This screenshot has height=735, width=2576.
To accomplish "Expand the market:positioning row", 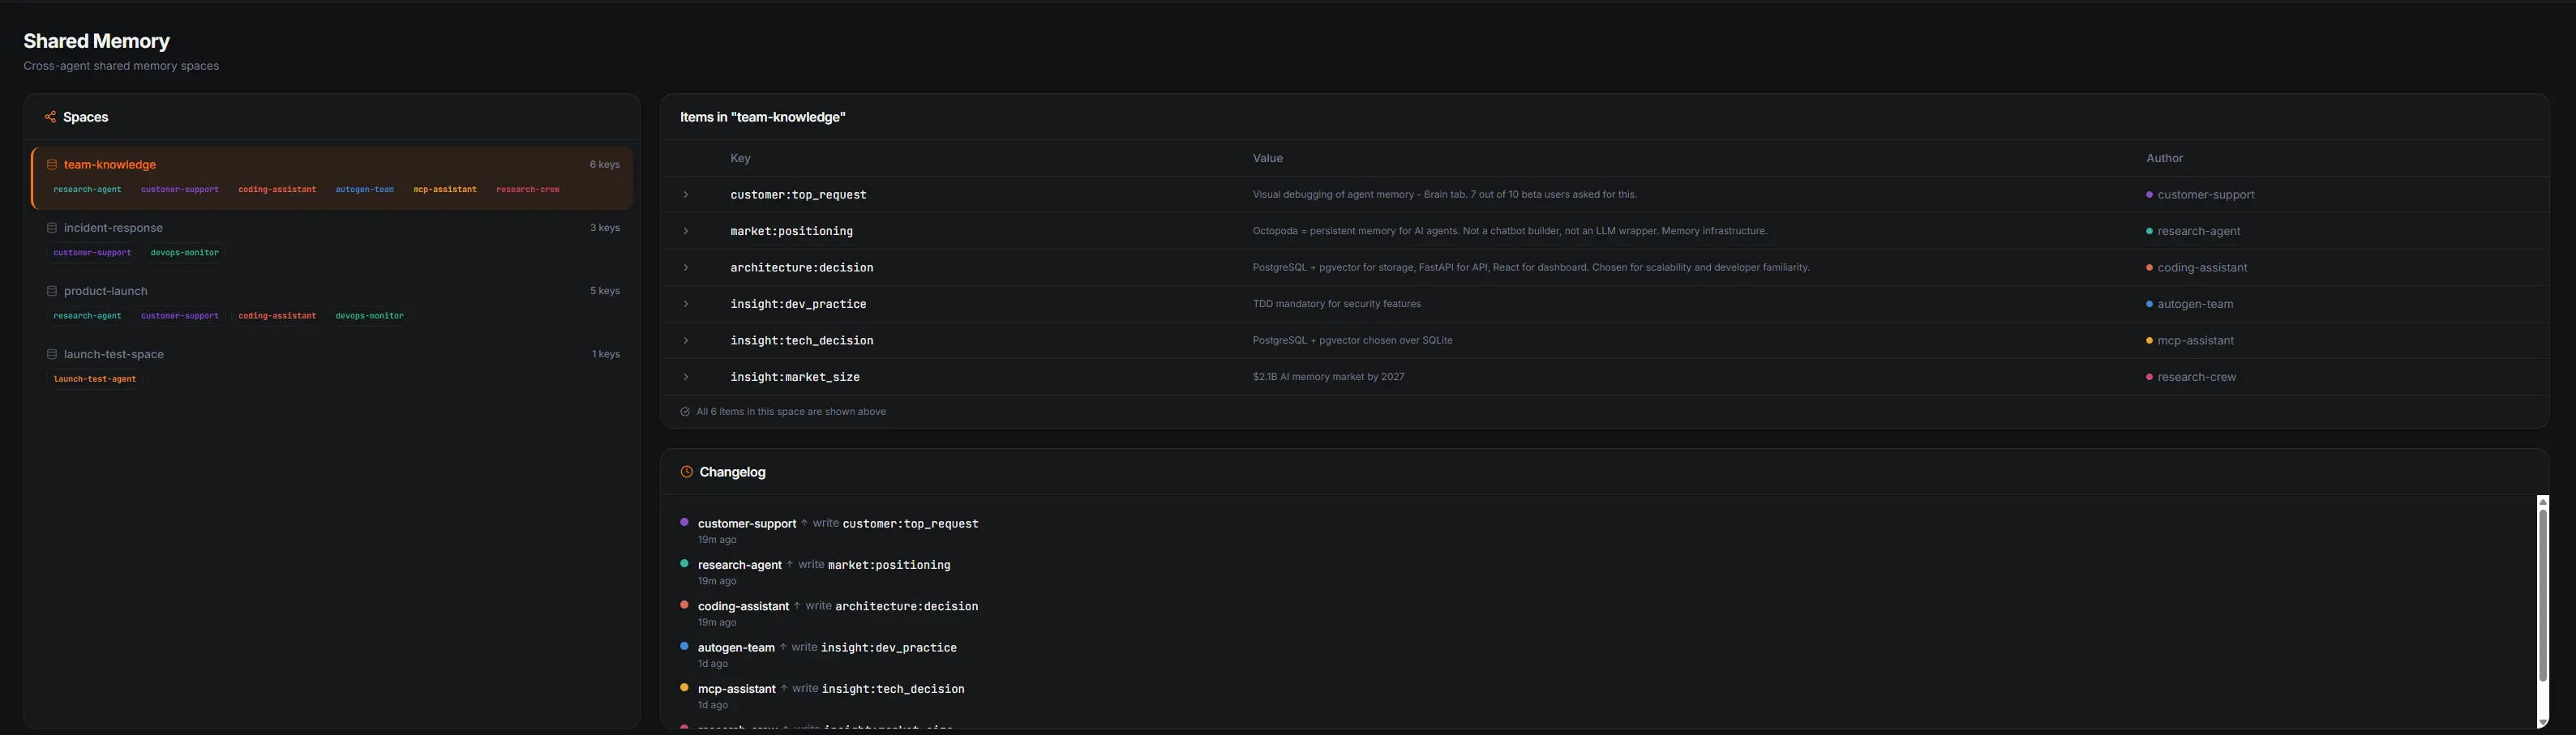I will [686, 231].
